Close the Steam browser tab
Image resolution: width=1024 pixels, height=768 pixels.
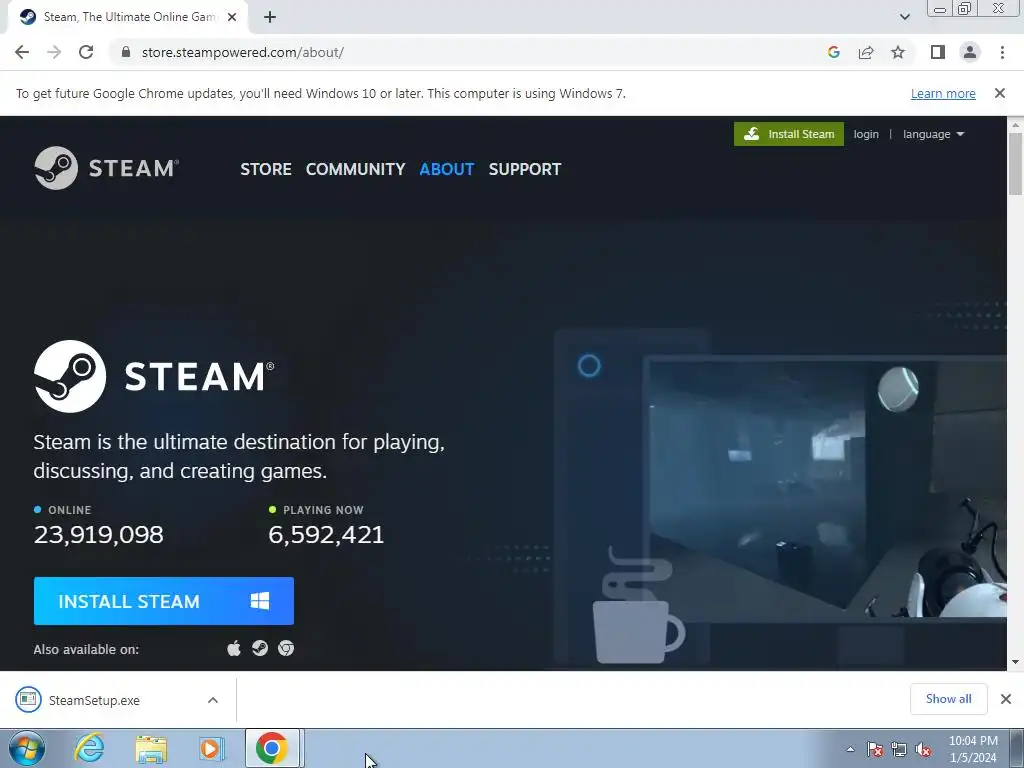tap(232, 17)
